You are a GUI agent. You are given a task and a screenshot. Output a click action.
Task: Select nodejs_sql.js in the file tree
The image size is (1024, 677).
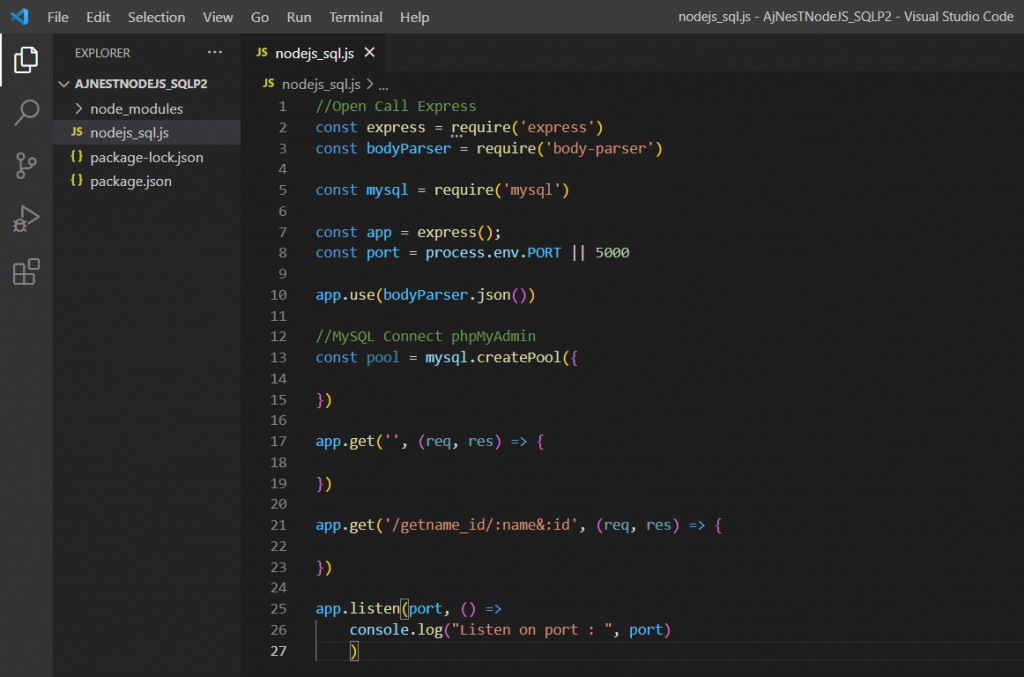[x=132, y=133]
